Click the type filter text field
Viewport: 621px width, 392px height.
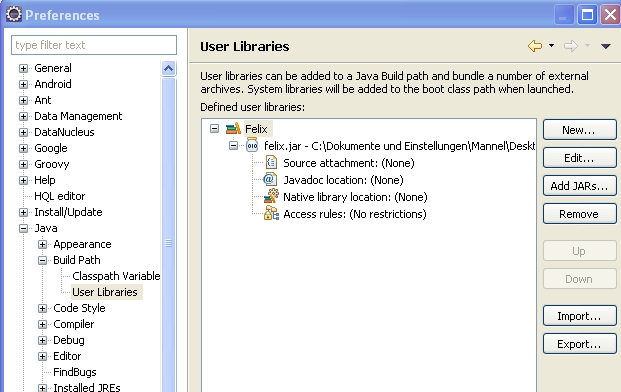tap(94, 45)
